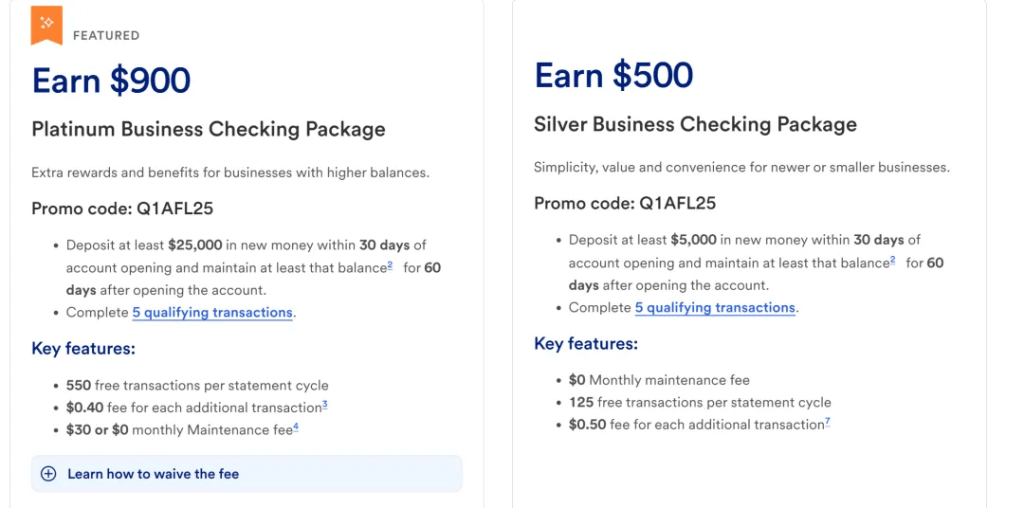Click the FEATURED label text
Screen dimensions: 1024x508
106,36
